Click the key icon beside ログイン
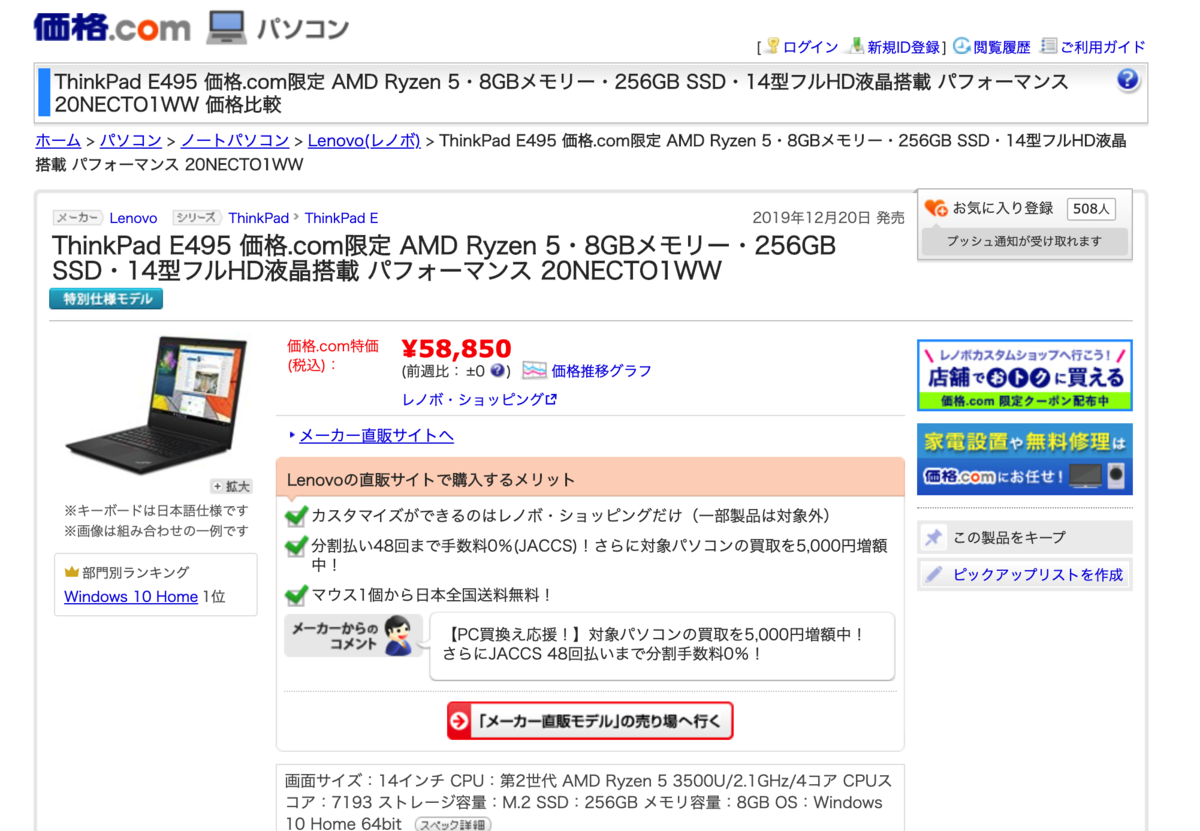 (x=772, y=46)
